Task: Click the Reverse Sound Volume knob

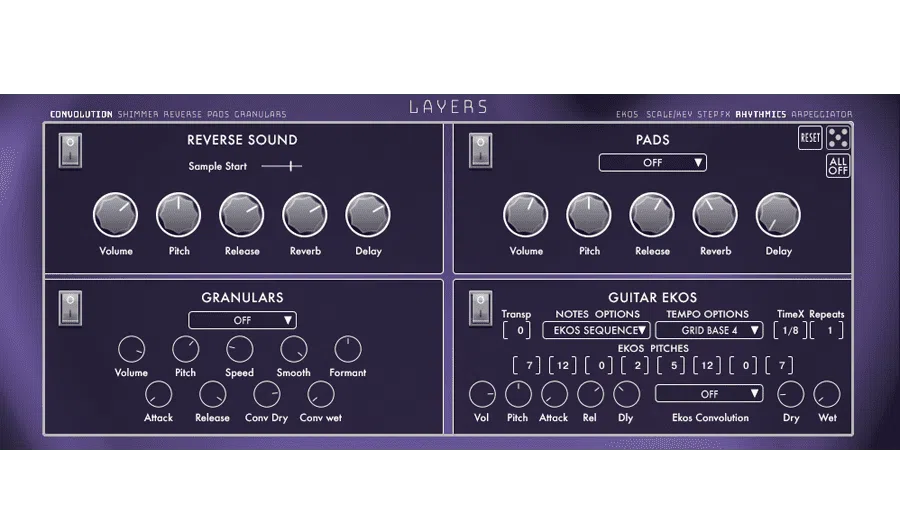Action: (x=115, y=215)
